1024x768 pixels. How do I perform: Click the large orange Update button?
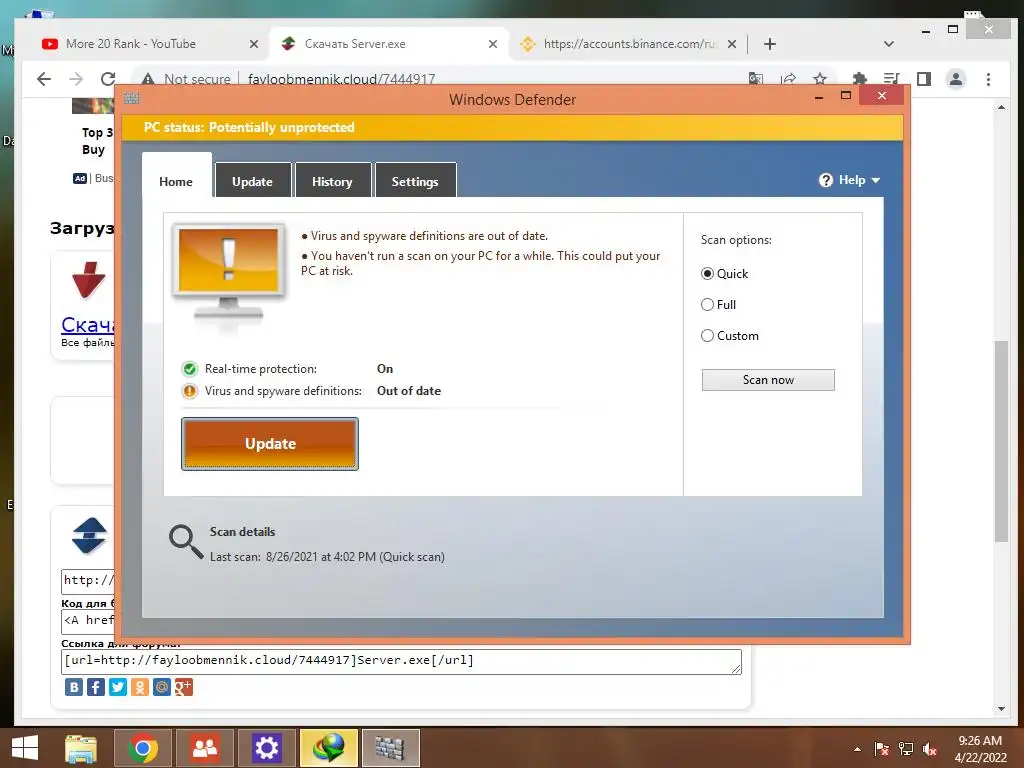[270, 444]
